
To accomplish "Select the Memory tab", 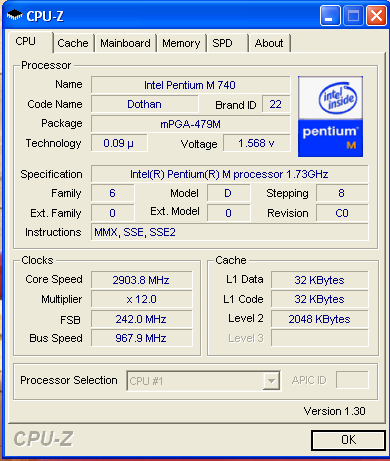I will 181,43.
